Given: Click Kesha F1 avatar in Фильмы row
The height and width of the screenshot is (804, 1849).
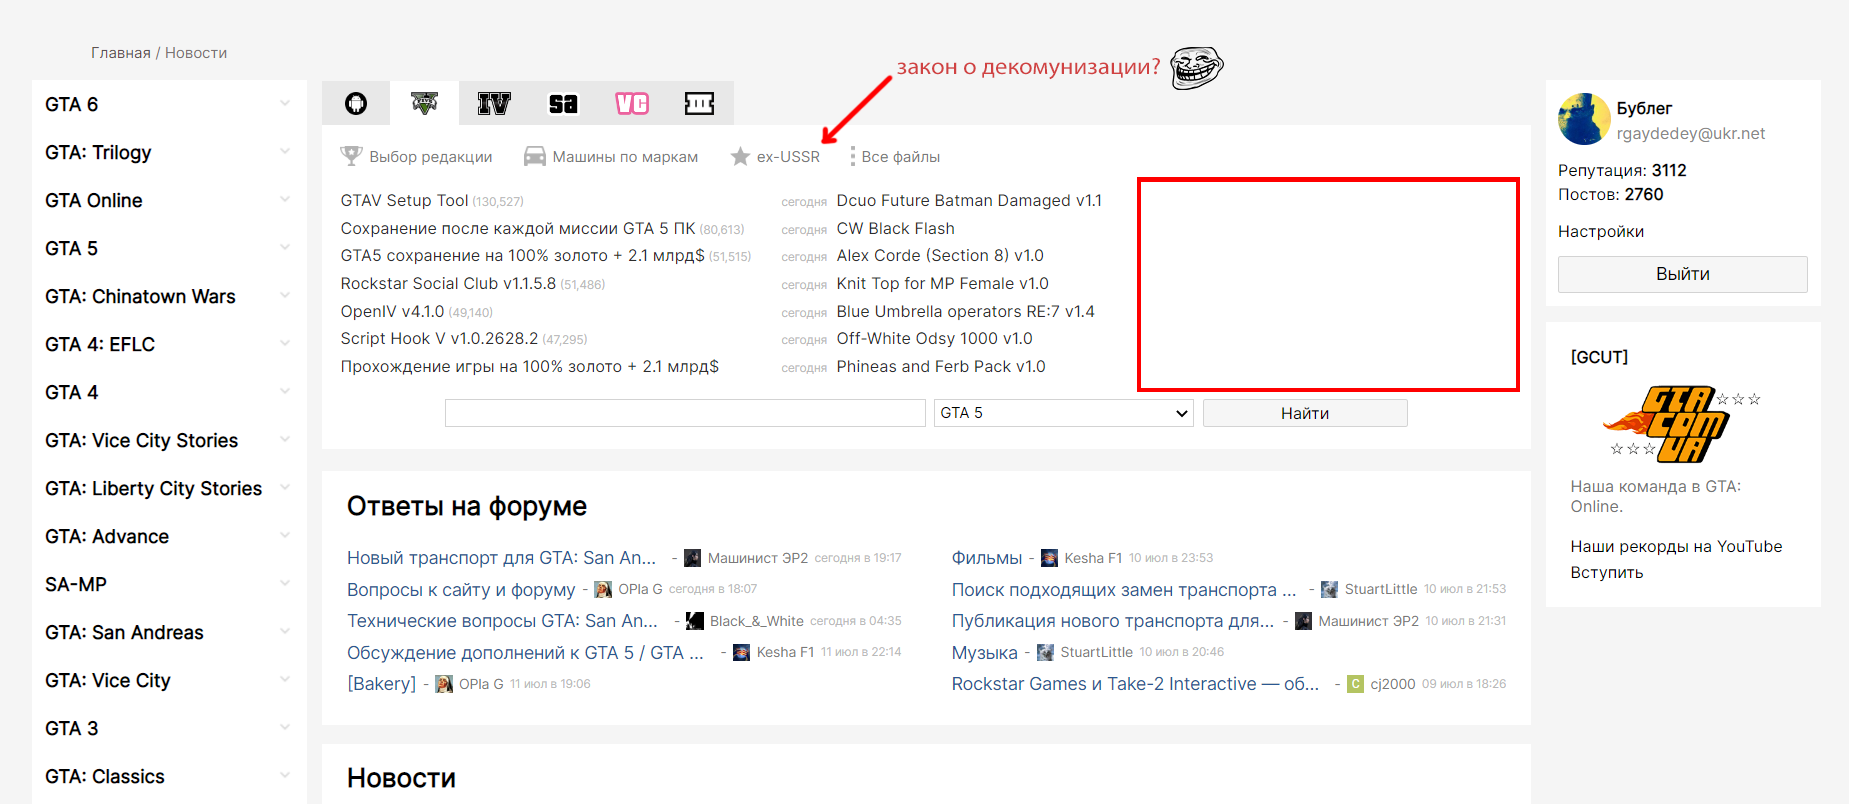Looking at the screenshot, I should point(1049,558).
